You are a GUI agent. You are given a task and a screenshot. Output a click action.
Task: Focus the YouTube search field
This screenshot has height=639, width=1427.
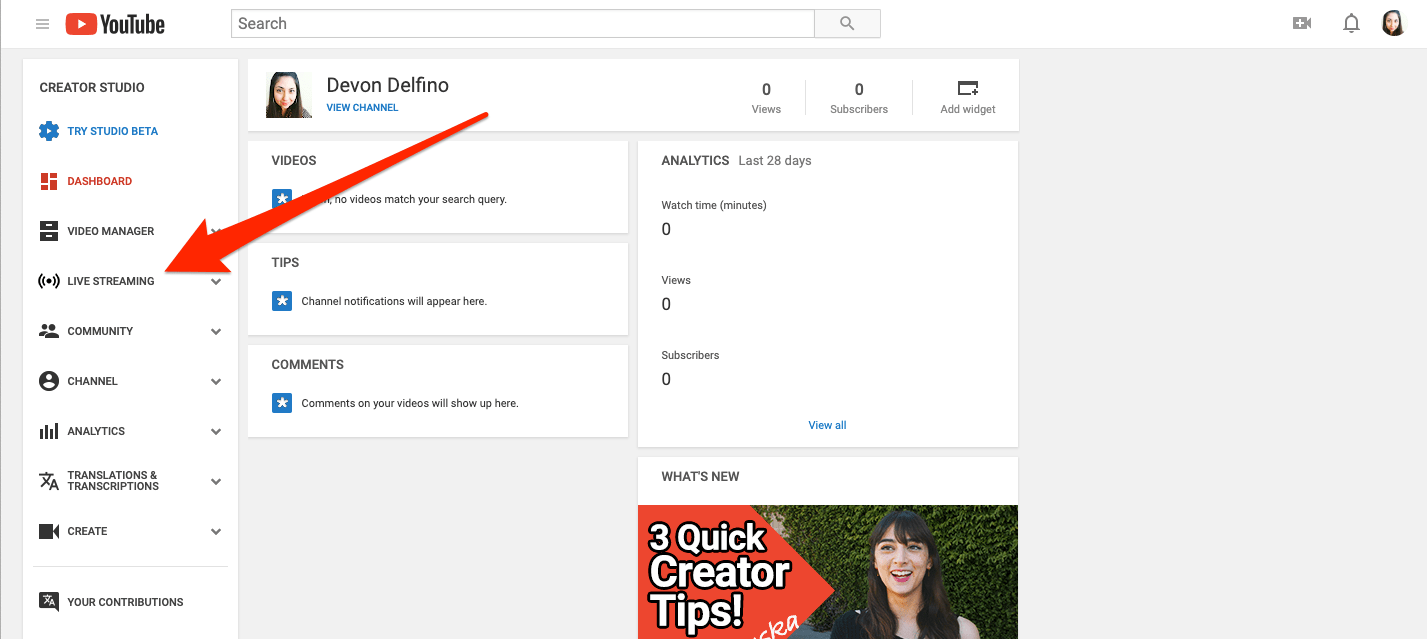point(523,24)
